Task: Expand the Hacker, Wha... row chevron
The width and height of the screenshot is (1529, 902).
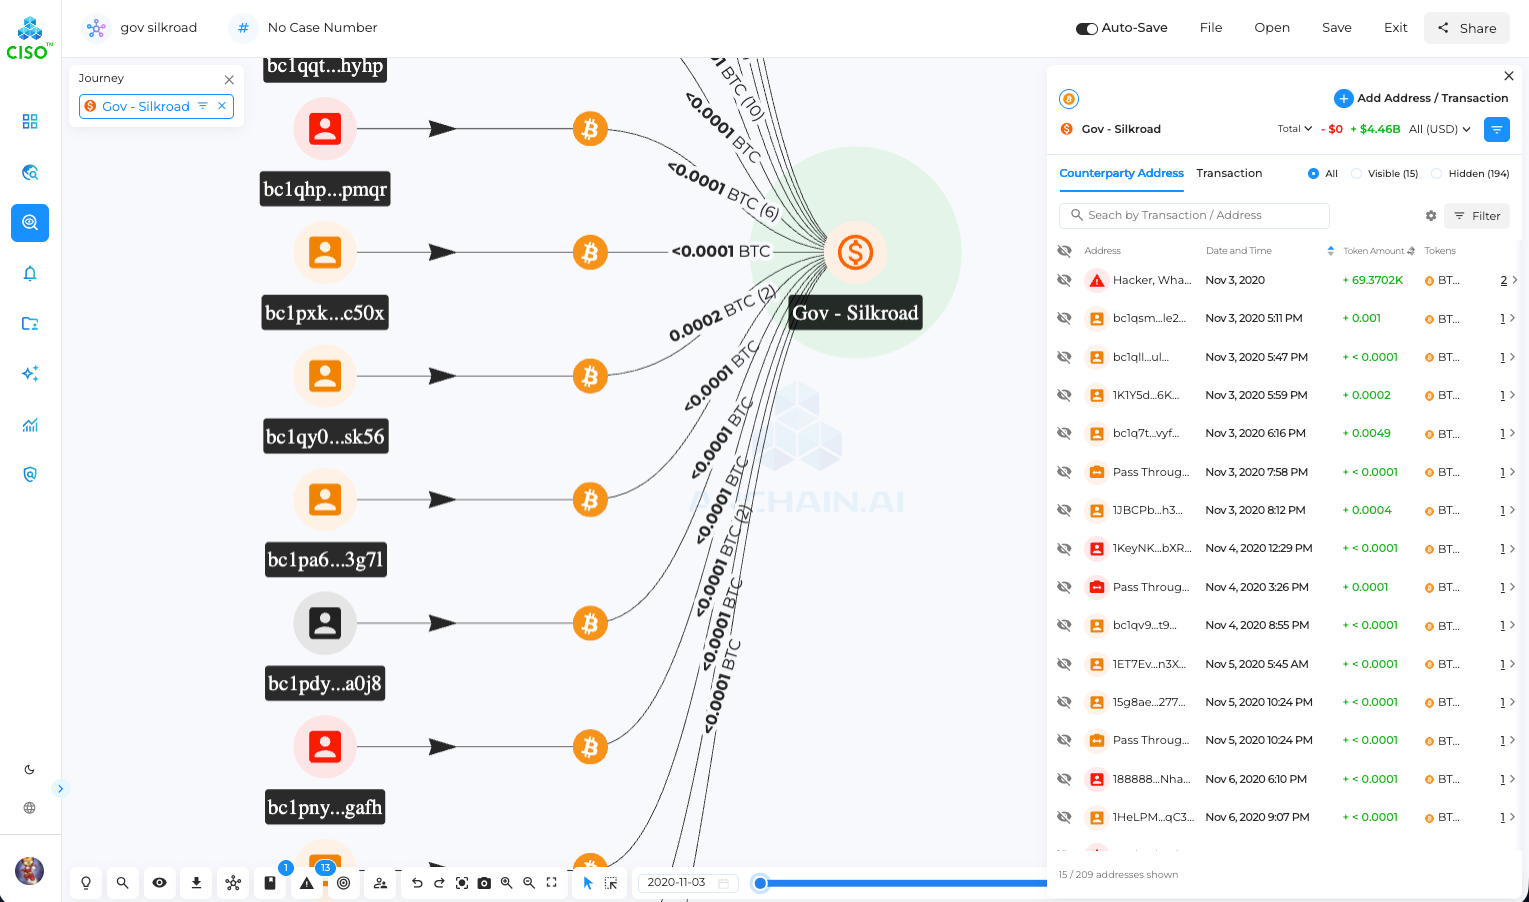Action: [x=1514, y=280]
